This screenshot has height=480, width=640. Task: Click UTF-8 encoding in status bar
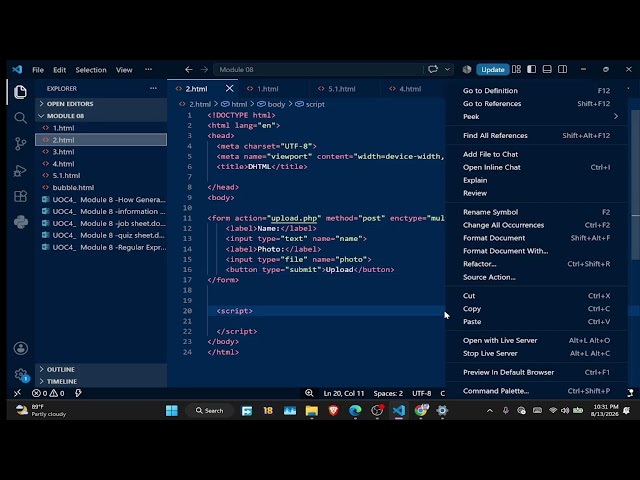(x=422, y=393)
